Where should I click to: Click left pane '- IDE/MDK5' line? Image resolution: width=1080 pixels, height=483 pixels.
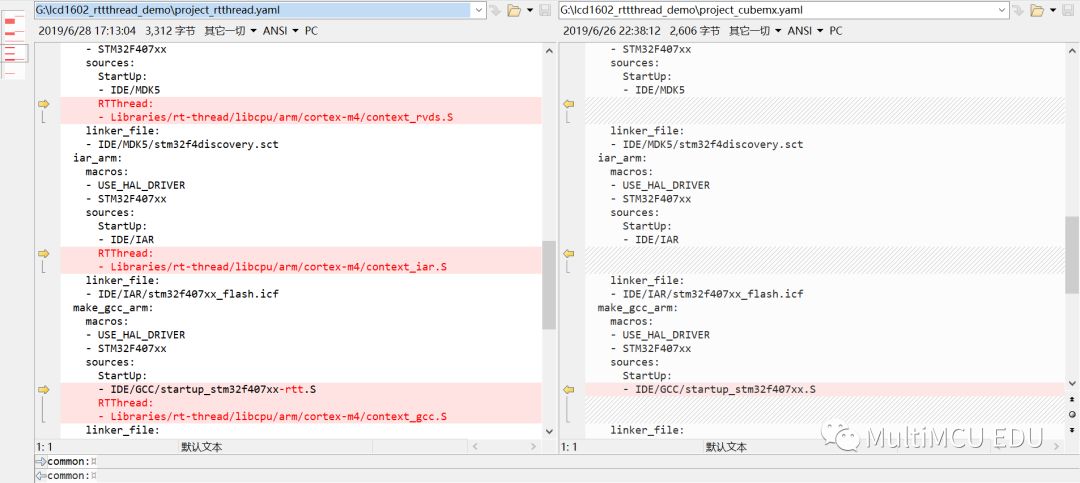pos(129,90)
